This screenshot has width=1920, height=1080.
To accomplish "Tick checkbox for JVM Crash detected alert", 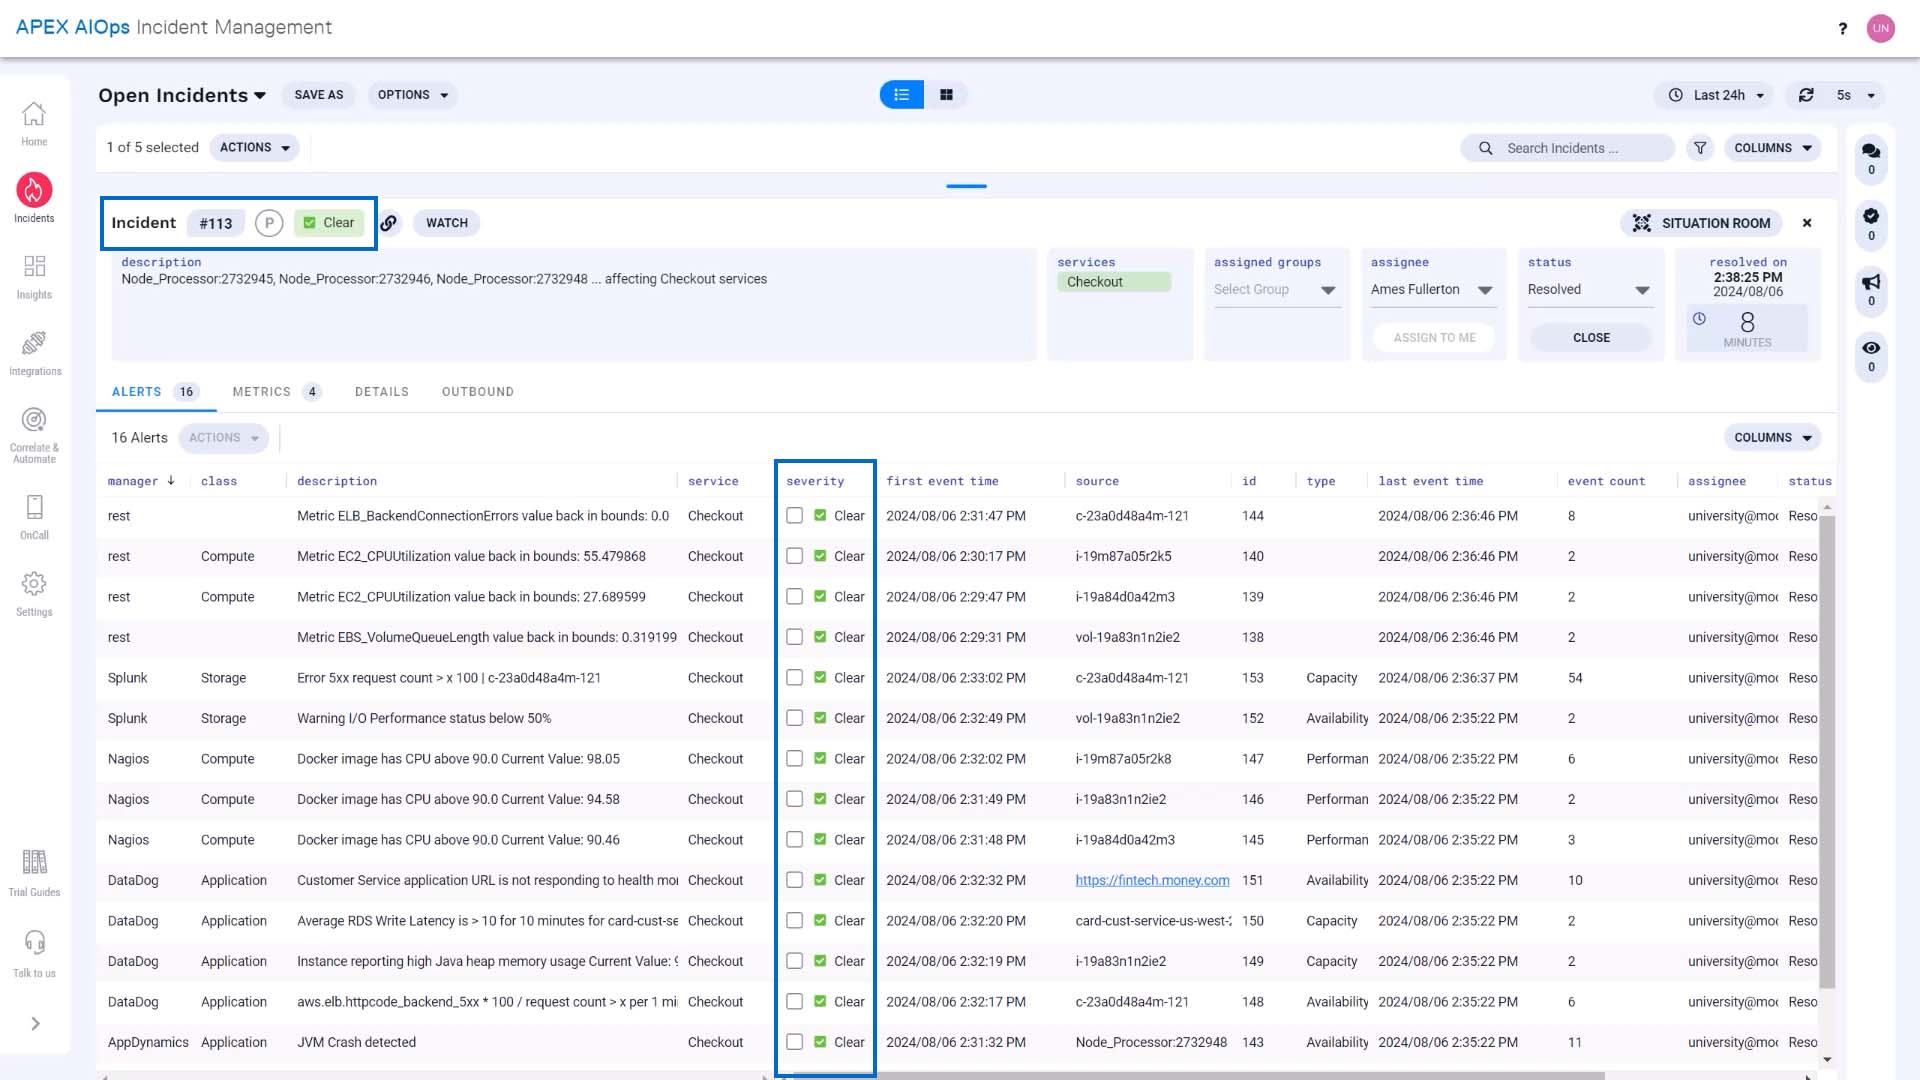I will pos(794,1042).
